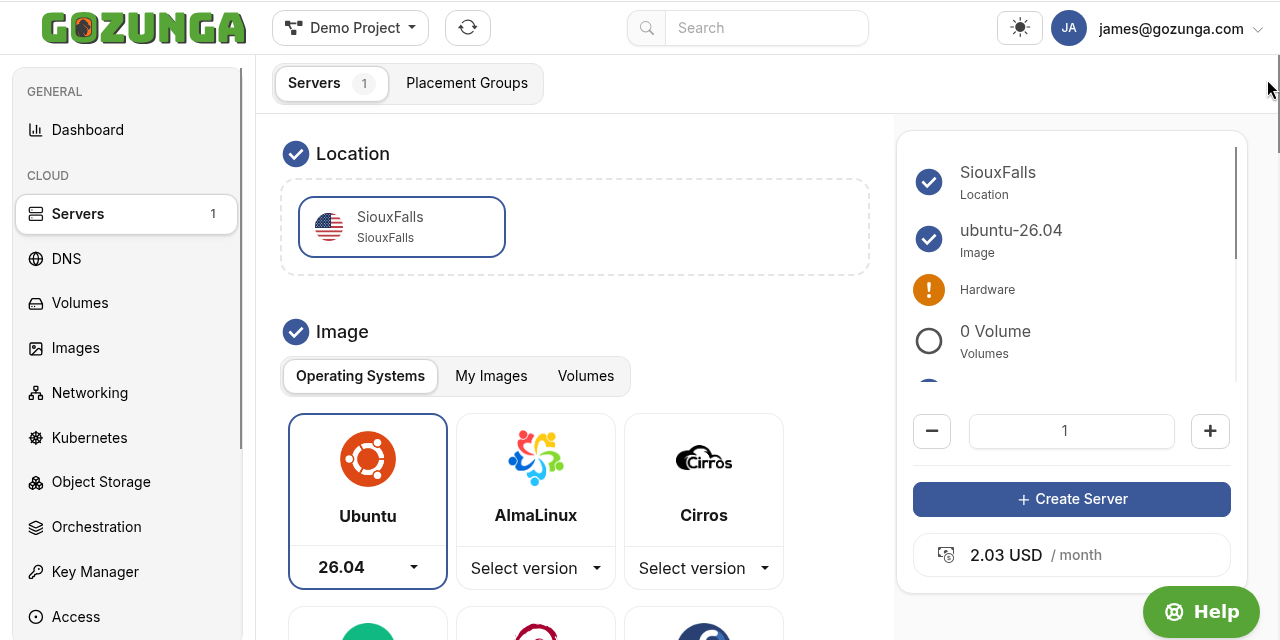Click the Orchestration layers icon
The image size is (1280, 640).
tap(36, 527)
